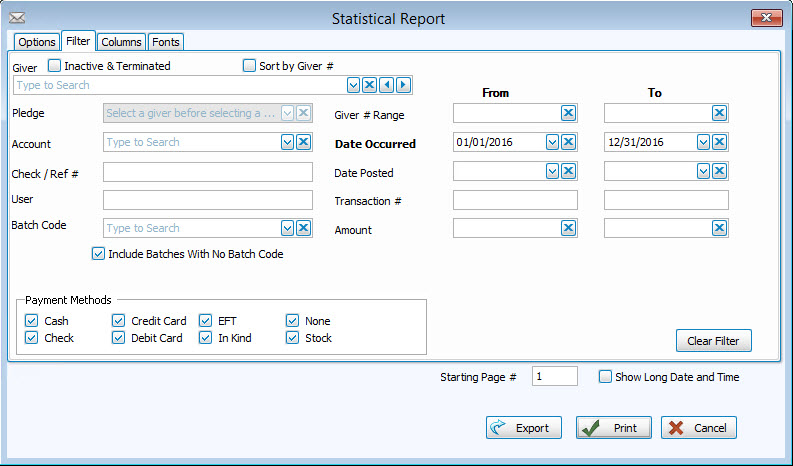
Task: Clear the Batch Code field with X icon
Action: (x=304, y=228)
